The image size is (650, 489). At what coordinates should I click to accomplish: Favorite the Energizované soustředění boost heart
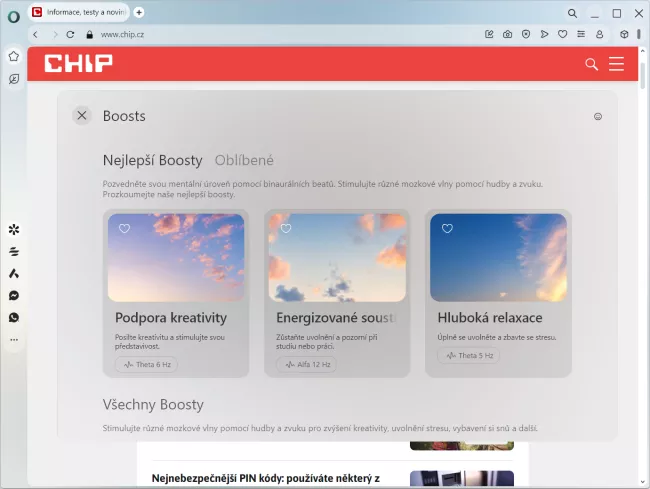pyautogui.click(x=286, y=229)
